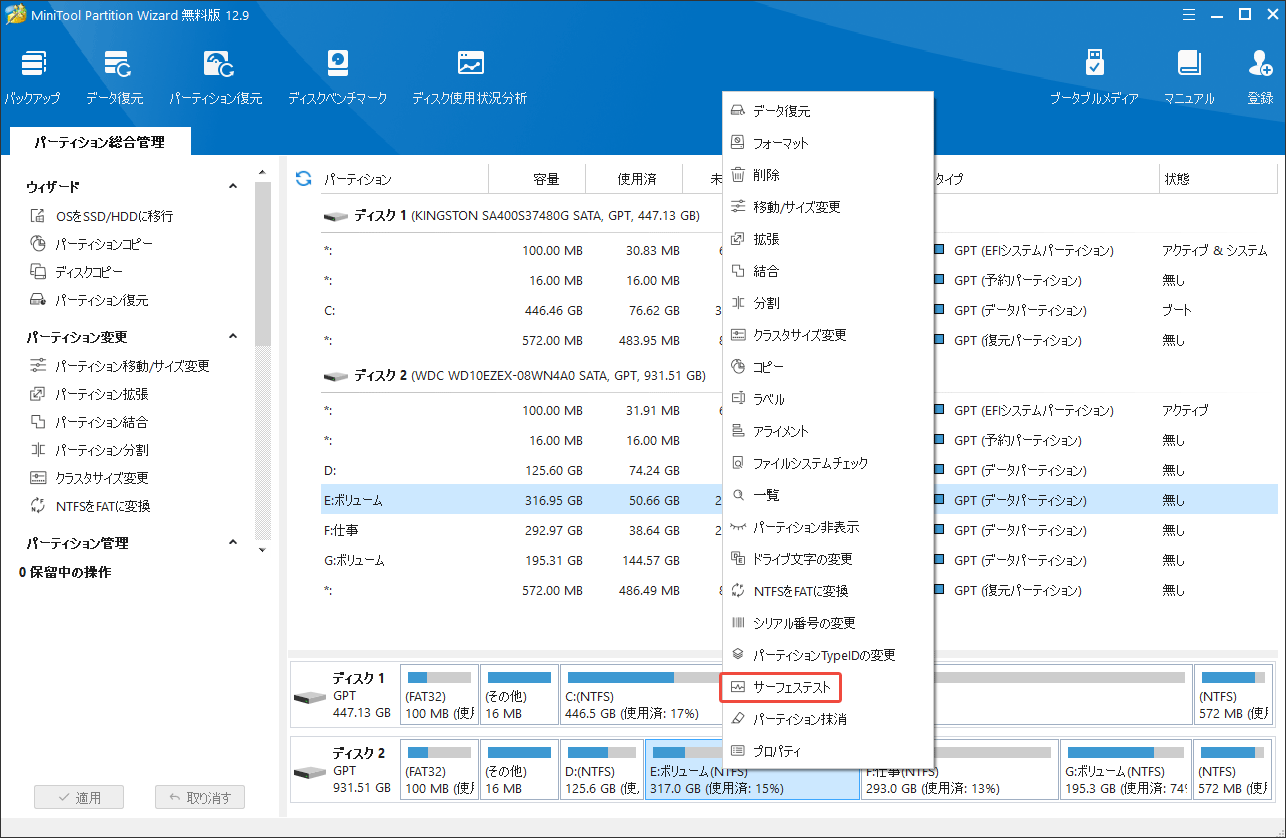This screenshot has width=1286, height=838.
Task: Select シリアル番号の変更 in context menu
Action: click(x=828, y=623)
